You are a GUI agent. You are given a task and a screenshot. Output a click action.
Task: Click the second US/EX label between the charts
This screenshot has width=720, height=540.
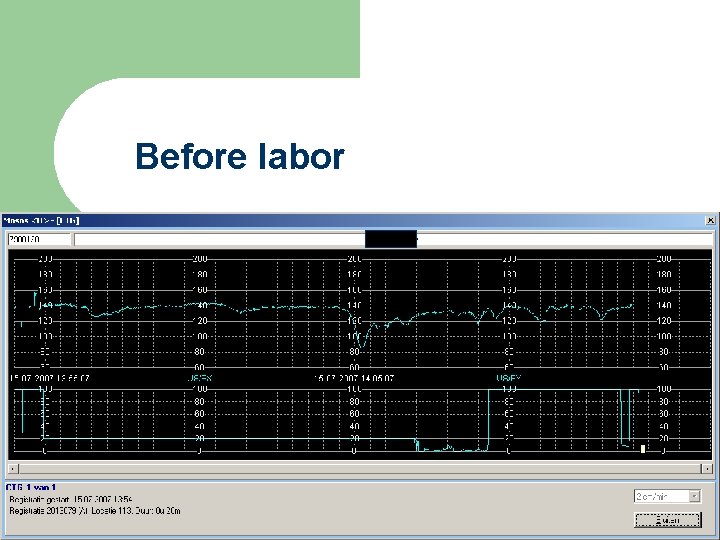pos(508,378)
